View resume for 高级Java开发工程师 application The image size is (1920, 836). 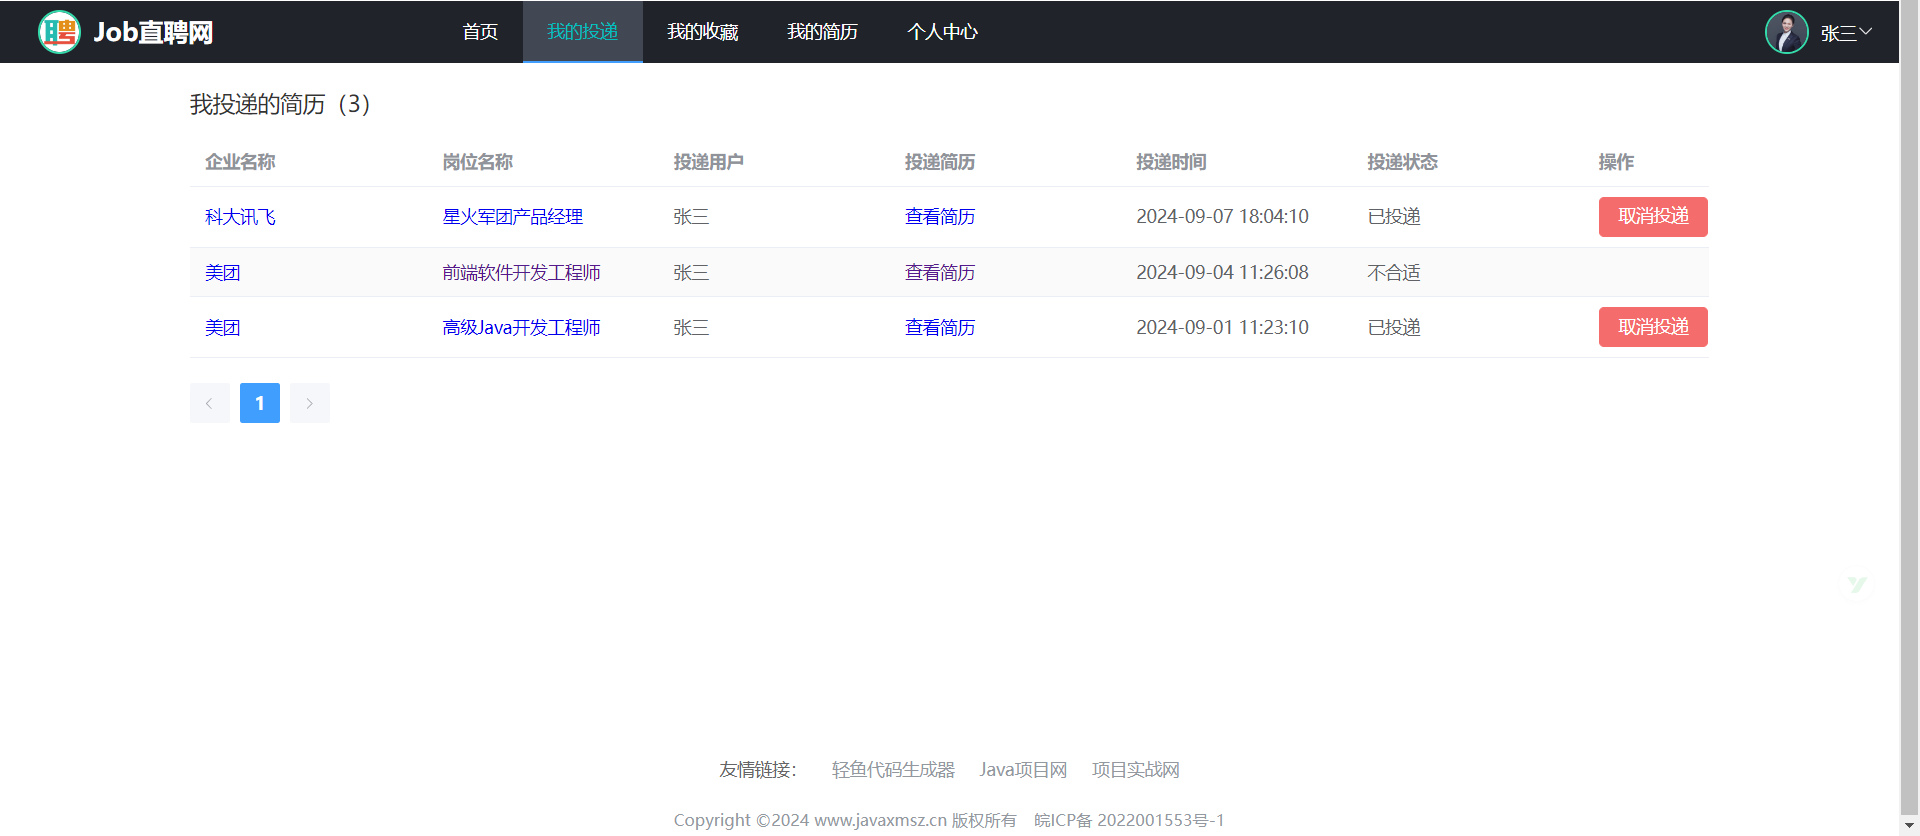(x=940, y=328)
